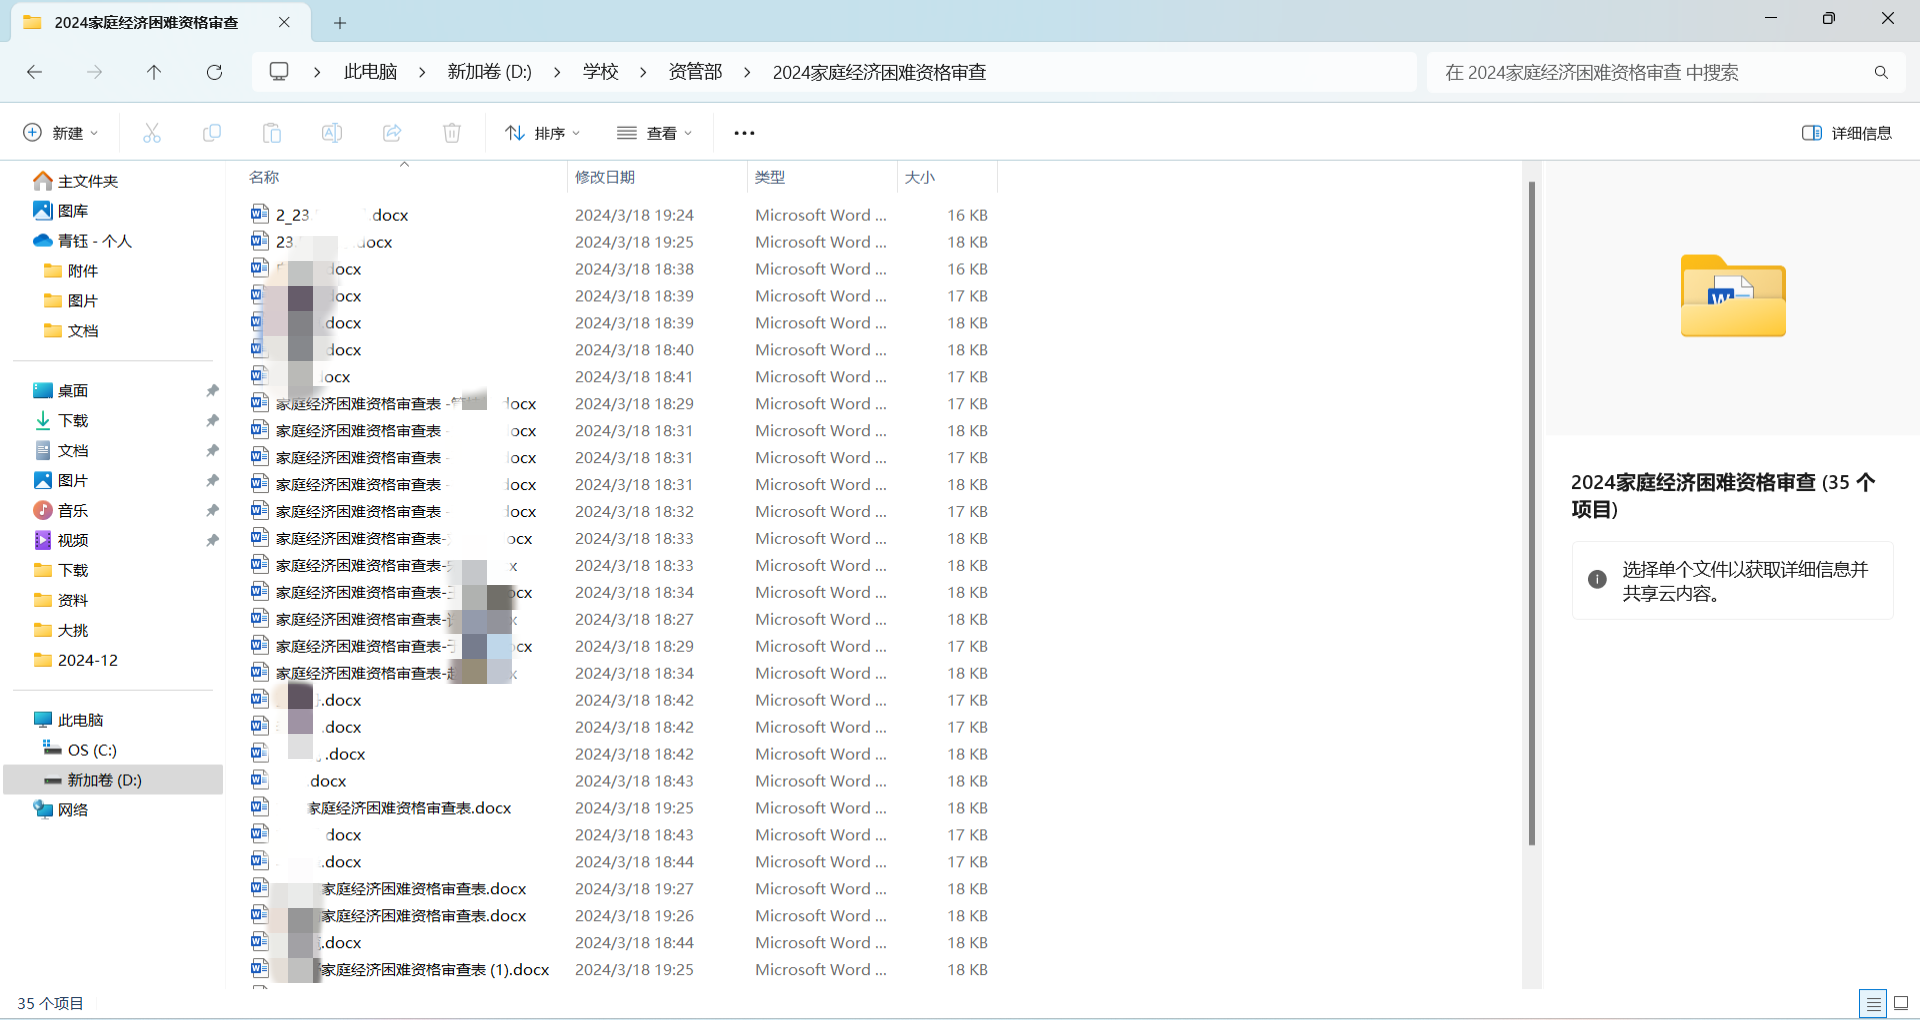The image size is (1920, 1020).
Task: Click 资管部 in the address breadcrumb
Action: tap(695, 72)
